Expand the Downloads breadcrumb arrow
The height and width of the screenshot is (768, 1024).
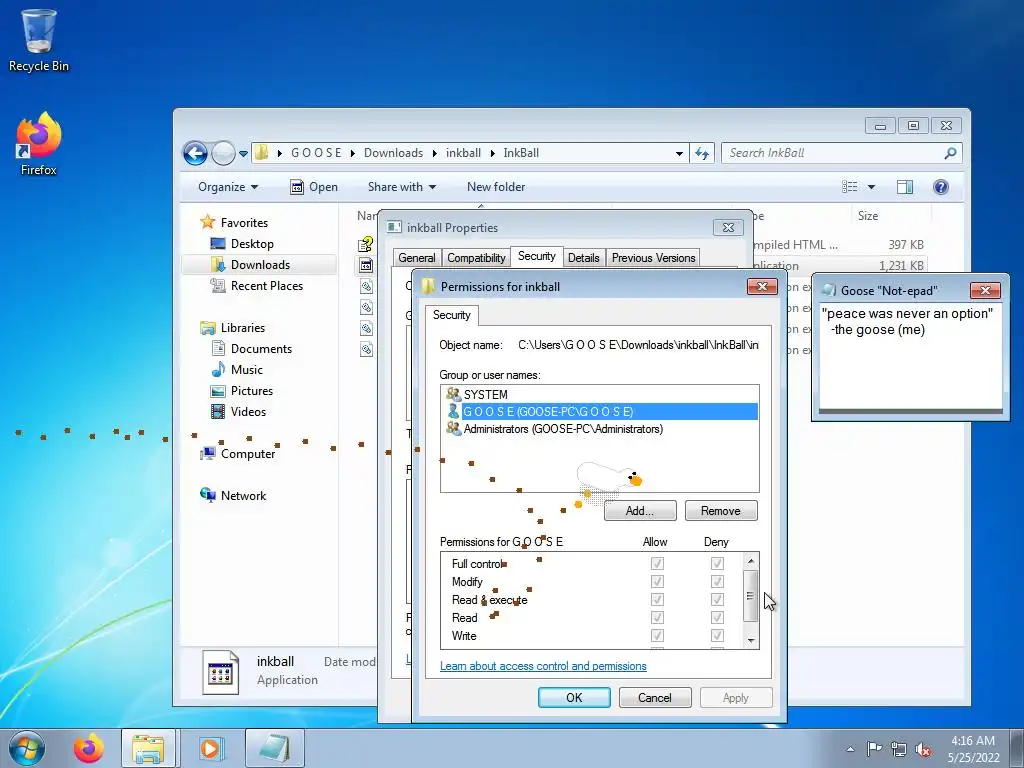click(x=434, y=153)
